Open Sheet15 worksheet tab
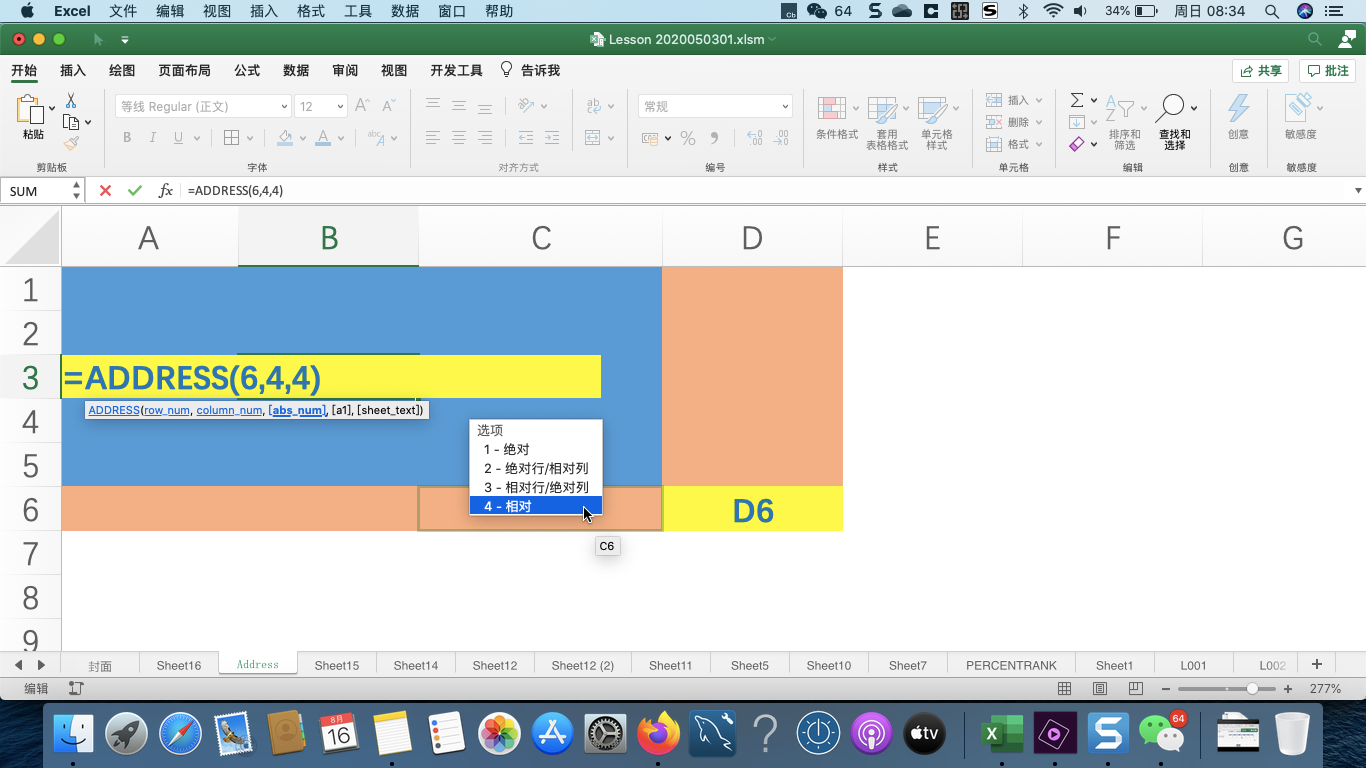 336,665
